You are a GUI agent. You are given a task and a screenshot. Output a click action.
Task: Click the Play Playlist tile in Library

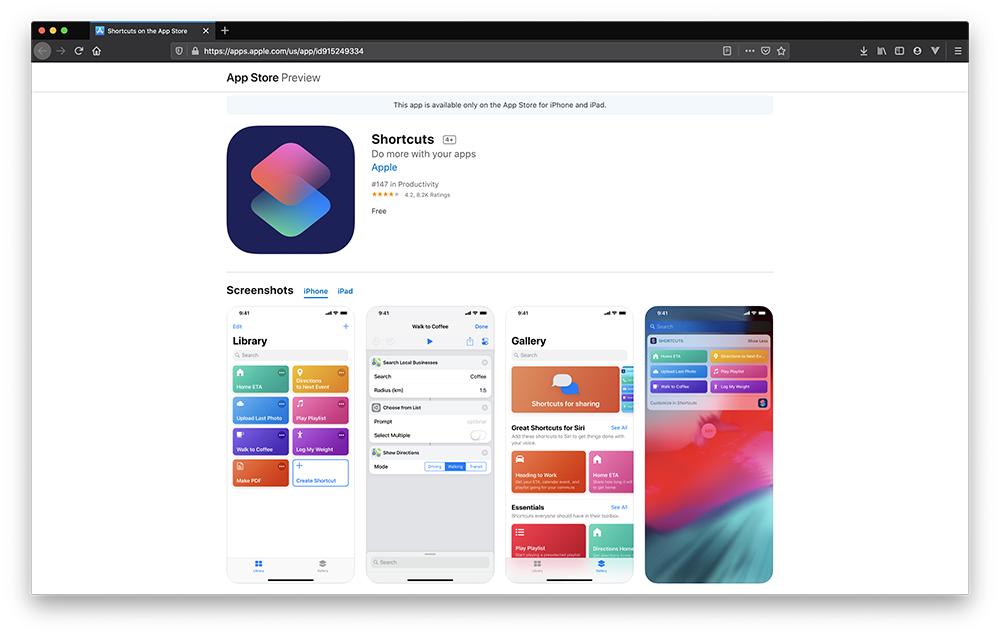tap(320, 410)
